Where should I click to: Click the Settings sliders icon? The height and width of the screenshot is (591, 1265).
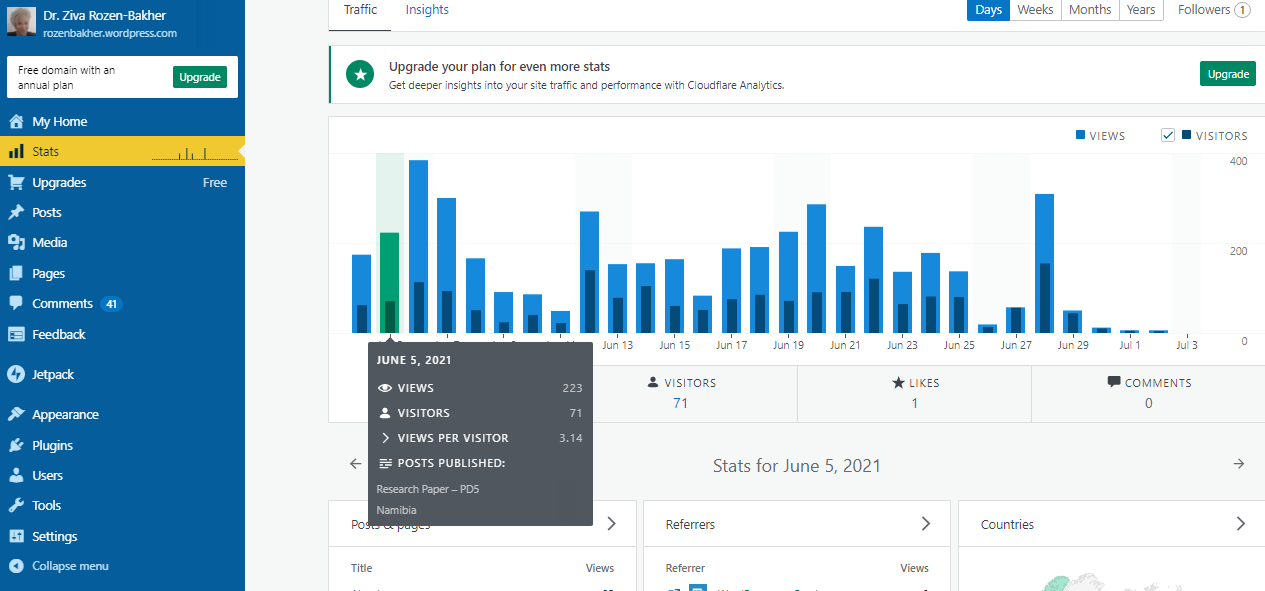tap(16, 536)
